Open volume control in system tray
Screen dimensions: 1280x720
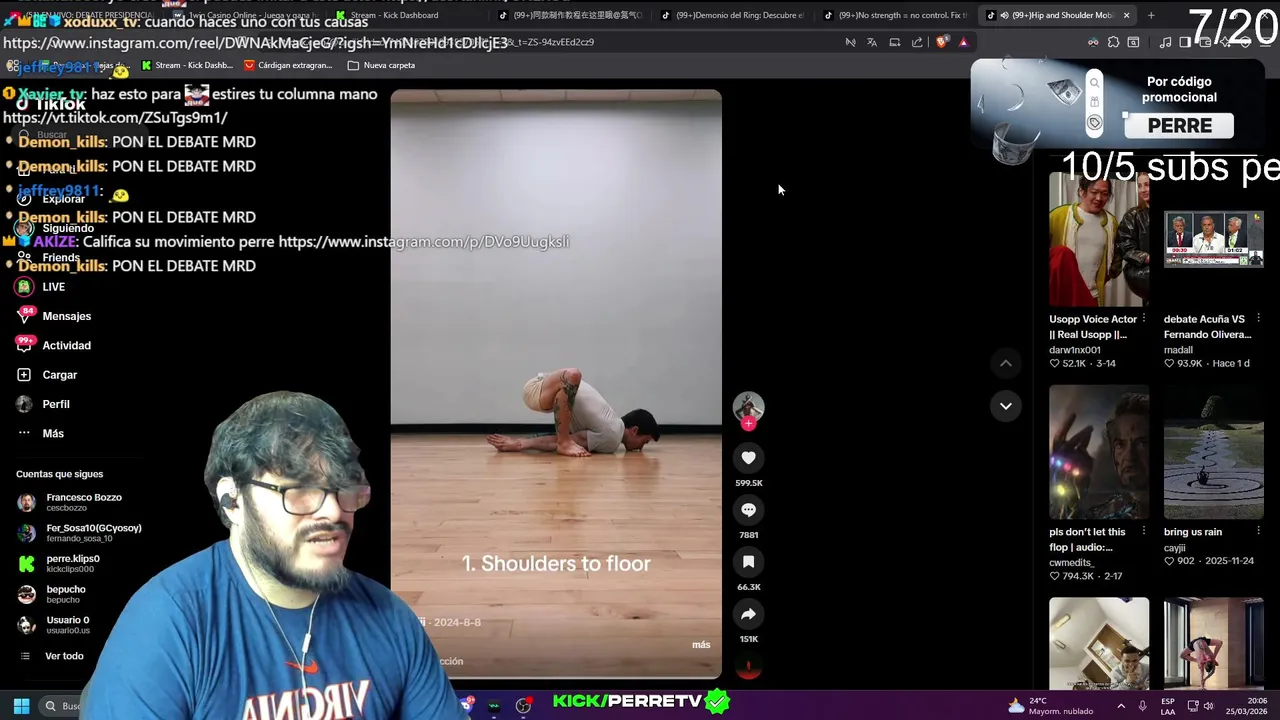1208,706
